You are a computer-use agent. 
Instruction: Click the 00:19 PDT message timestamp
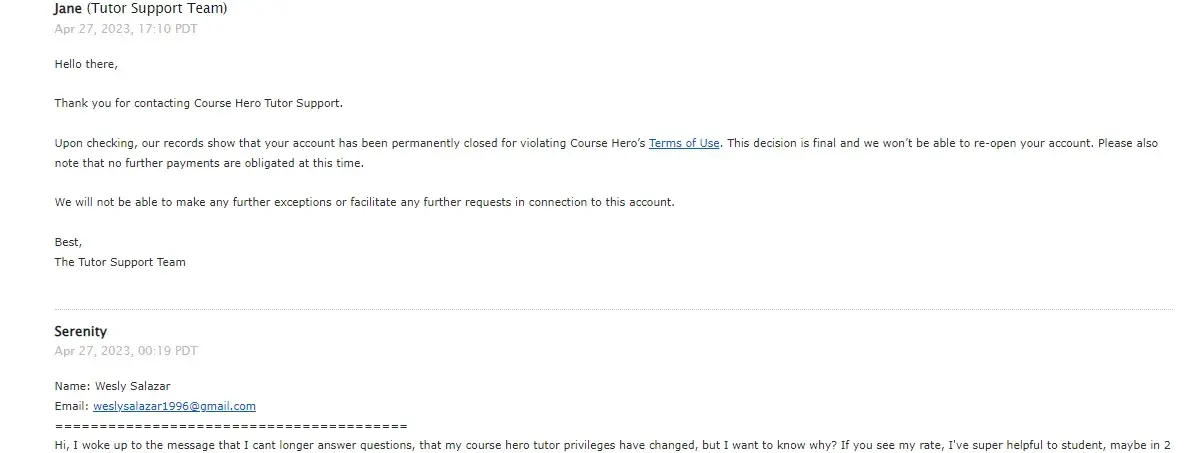coord(125,351)
